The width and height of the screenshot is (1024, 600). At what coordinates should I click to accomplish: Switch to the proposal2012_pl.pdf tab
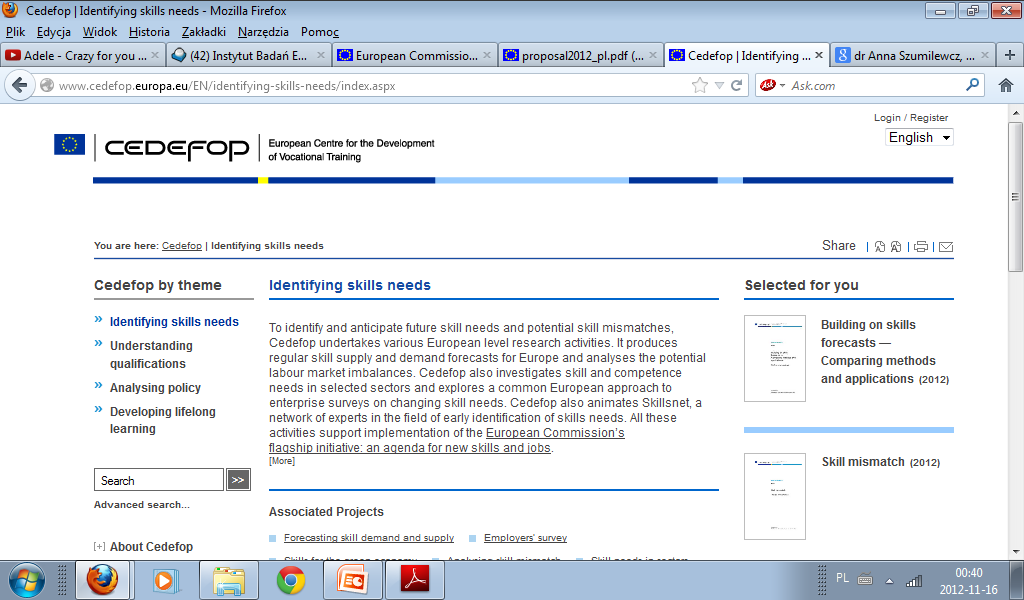pos(580,55)
